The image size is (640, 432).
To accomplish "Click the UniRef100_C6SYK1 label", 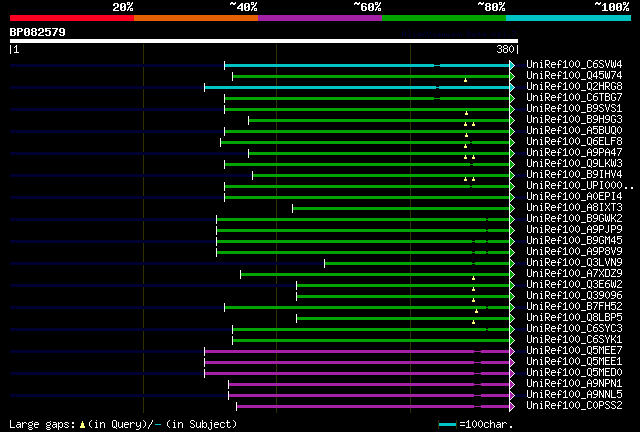I will coord(574,340).
